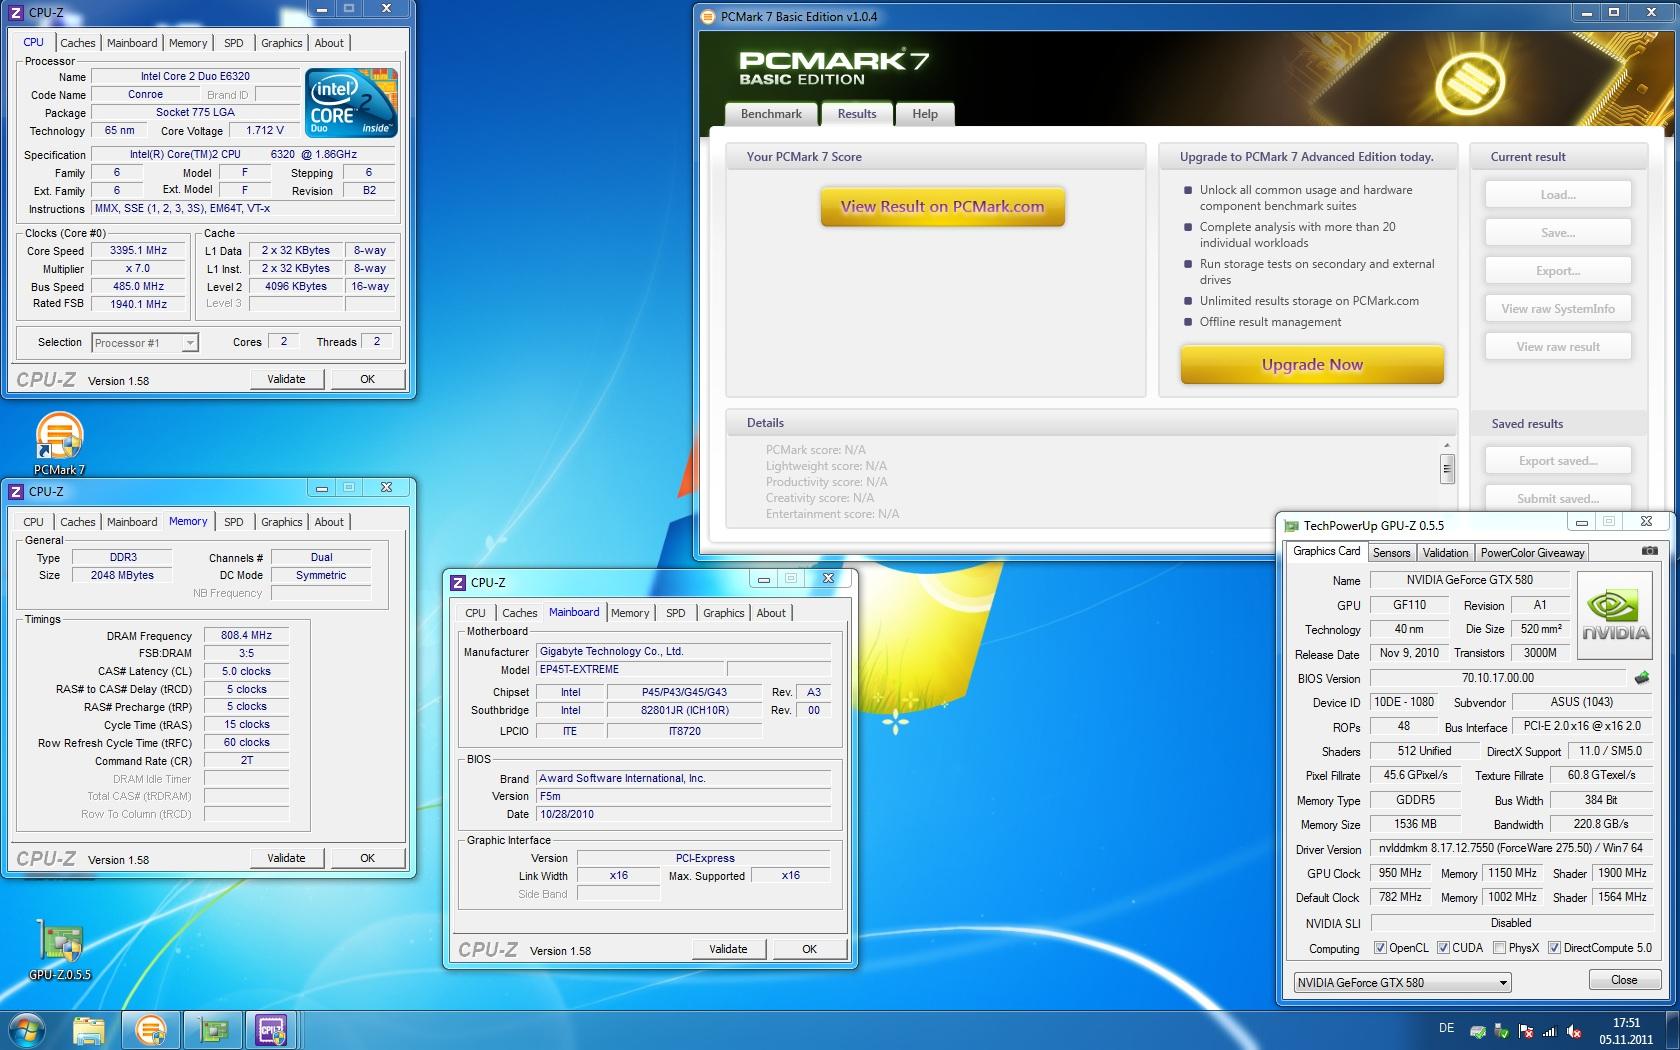The height and width of the screenshot is (1050, 1680).
Task: Click the Core Speed value '3395.1 MHz'
Action: coord(138,251)
